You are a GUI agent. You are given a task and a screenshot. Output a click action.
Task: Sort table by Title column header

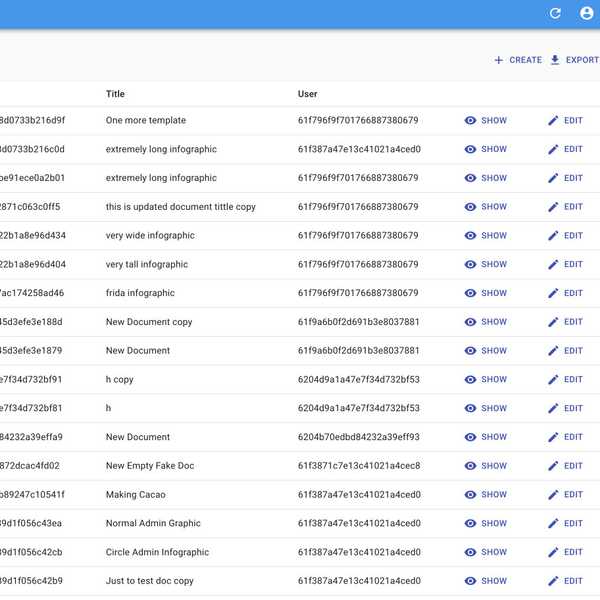pyautogui.click(x=115, y=94)
